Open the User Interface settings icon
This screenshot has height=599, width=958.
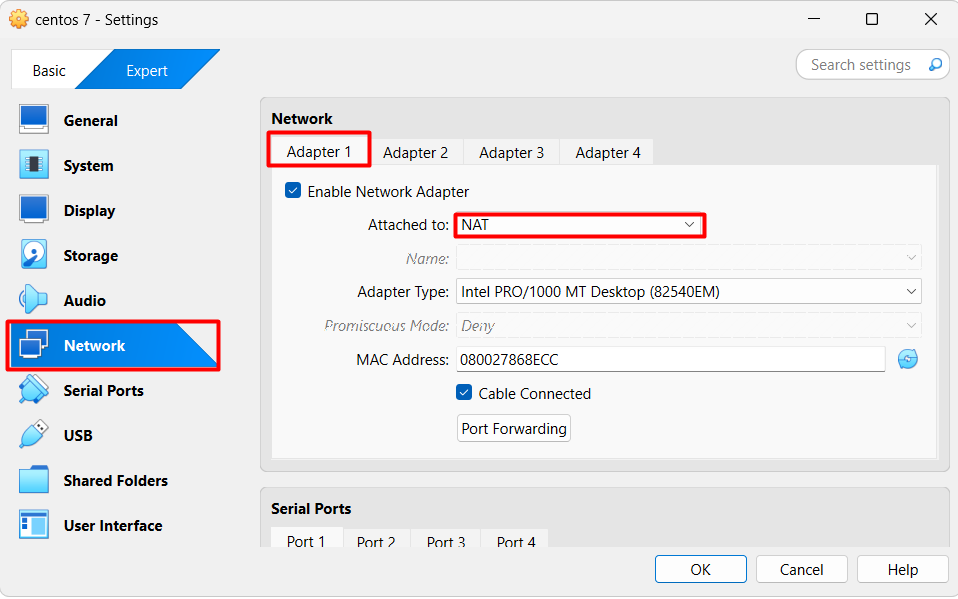[34, 525]
